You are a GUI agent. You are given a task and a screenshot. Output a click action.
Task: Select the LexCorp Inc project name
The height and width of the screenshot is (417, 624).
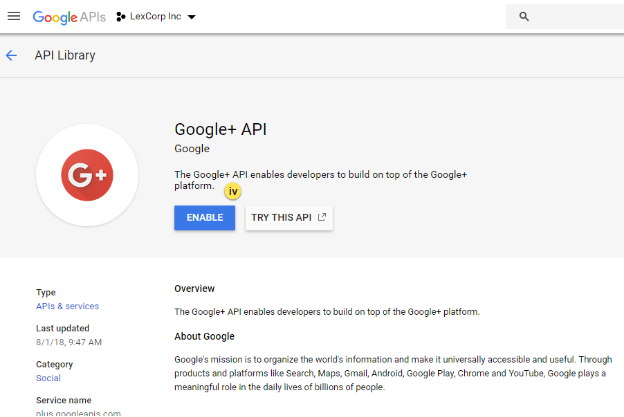pos(156,17)
